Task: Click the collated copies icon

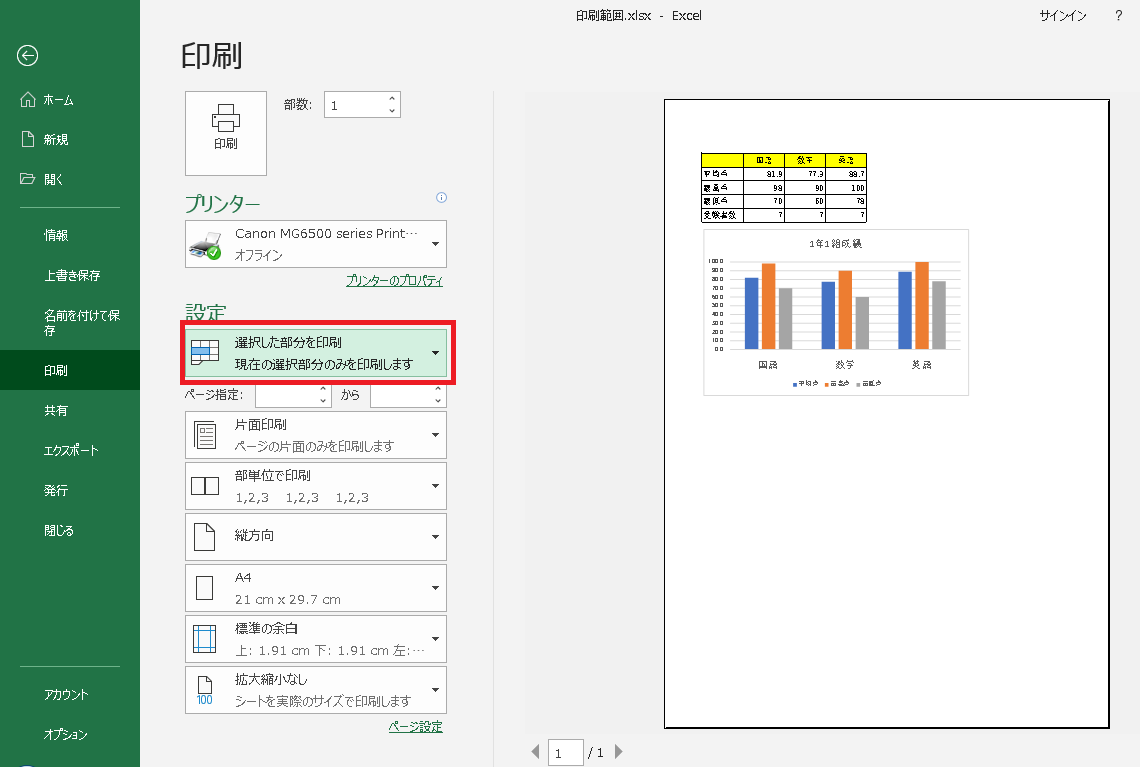Action: pyautogui.click(x=205, y=486)
